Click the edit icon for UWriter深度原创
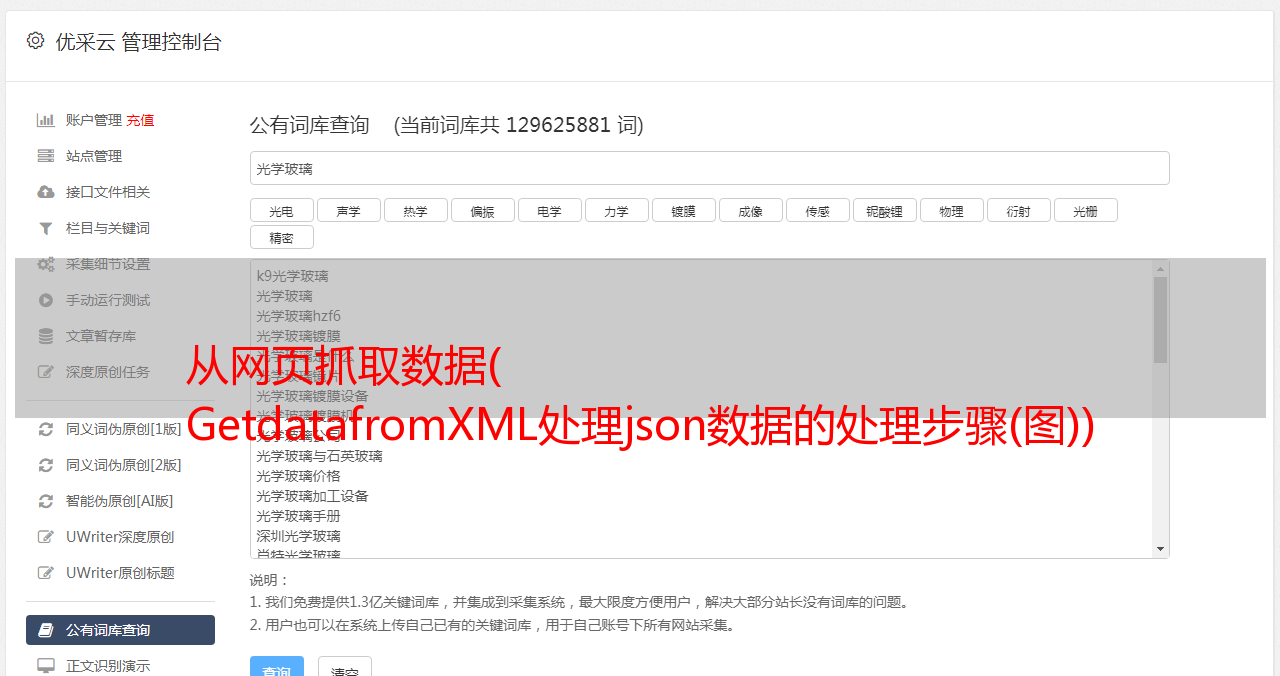Image resolution: width=1280 pixels, height=676 pixels. click(45, 537)
